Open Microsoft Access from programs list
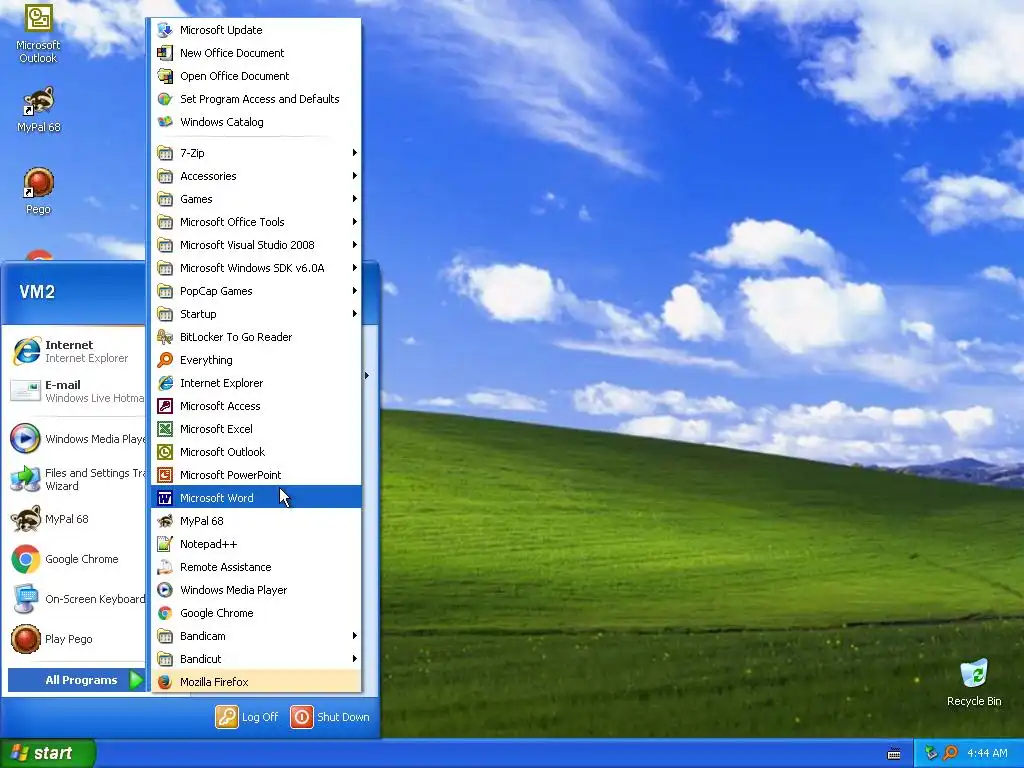The width and height of the screenshot is (1024, 768). point(256,406)
